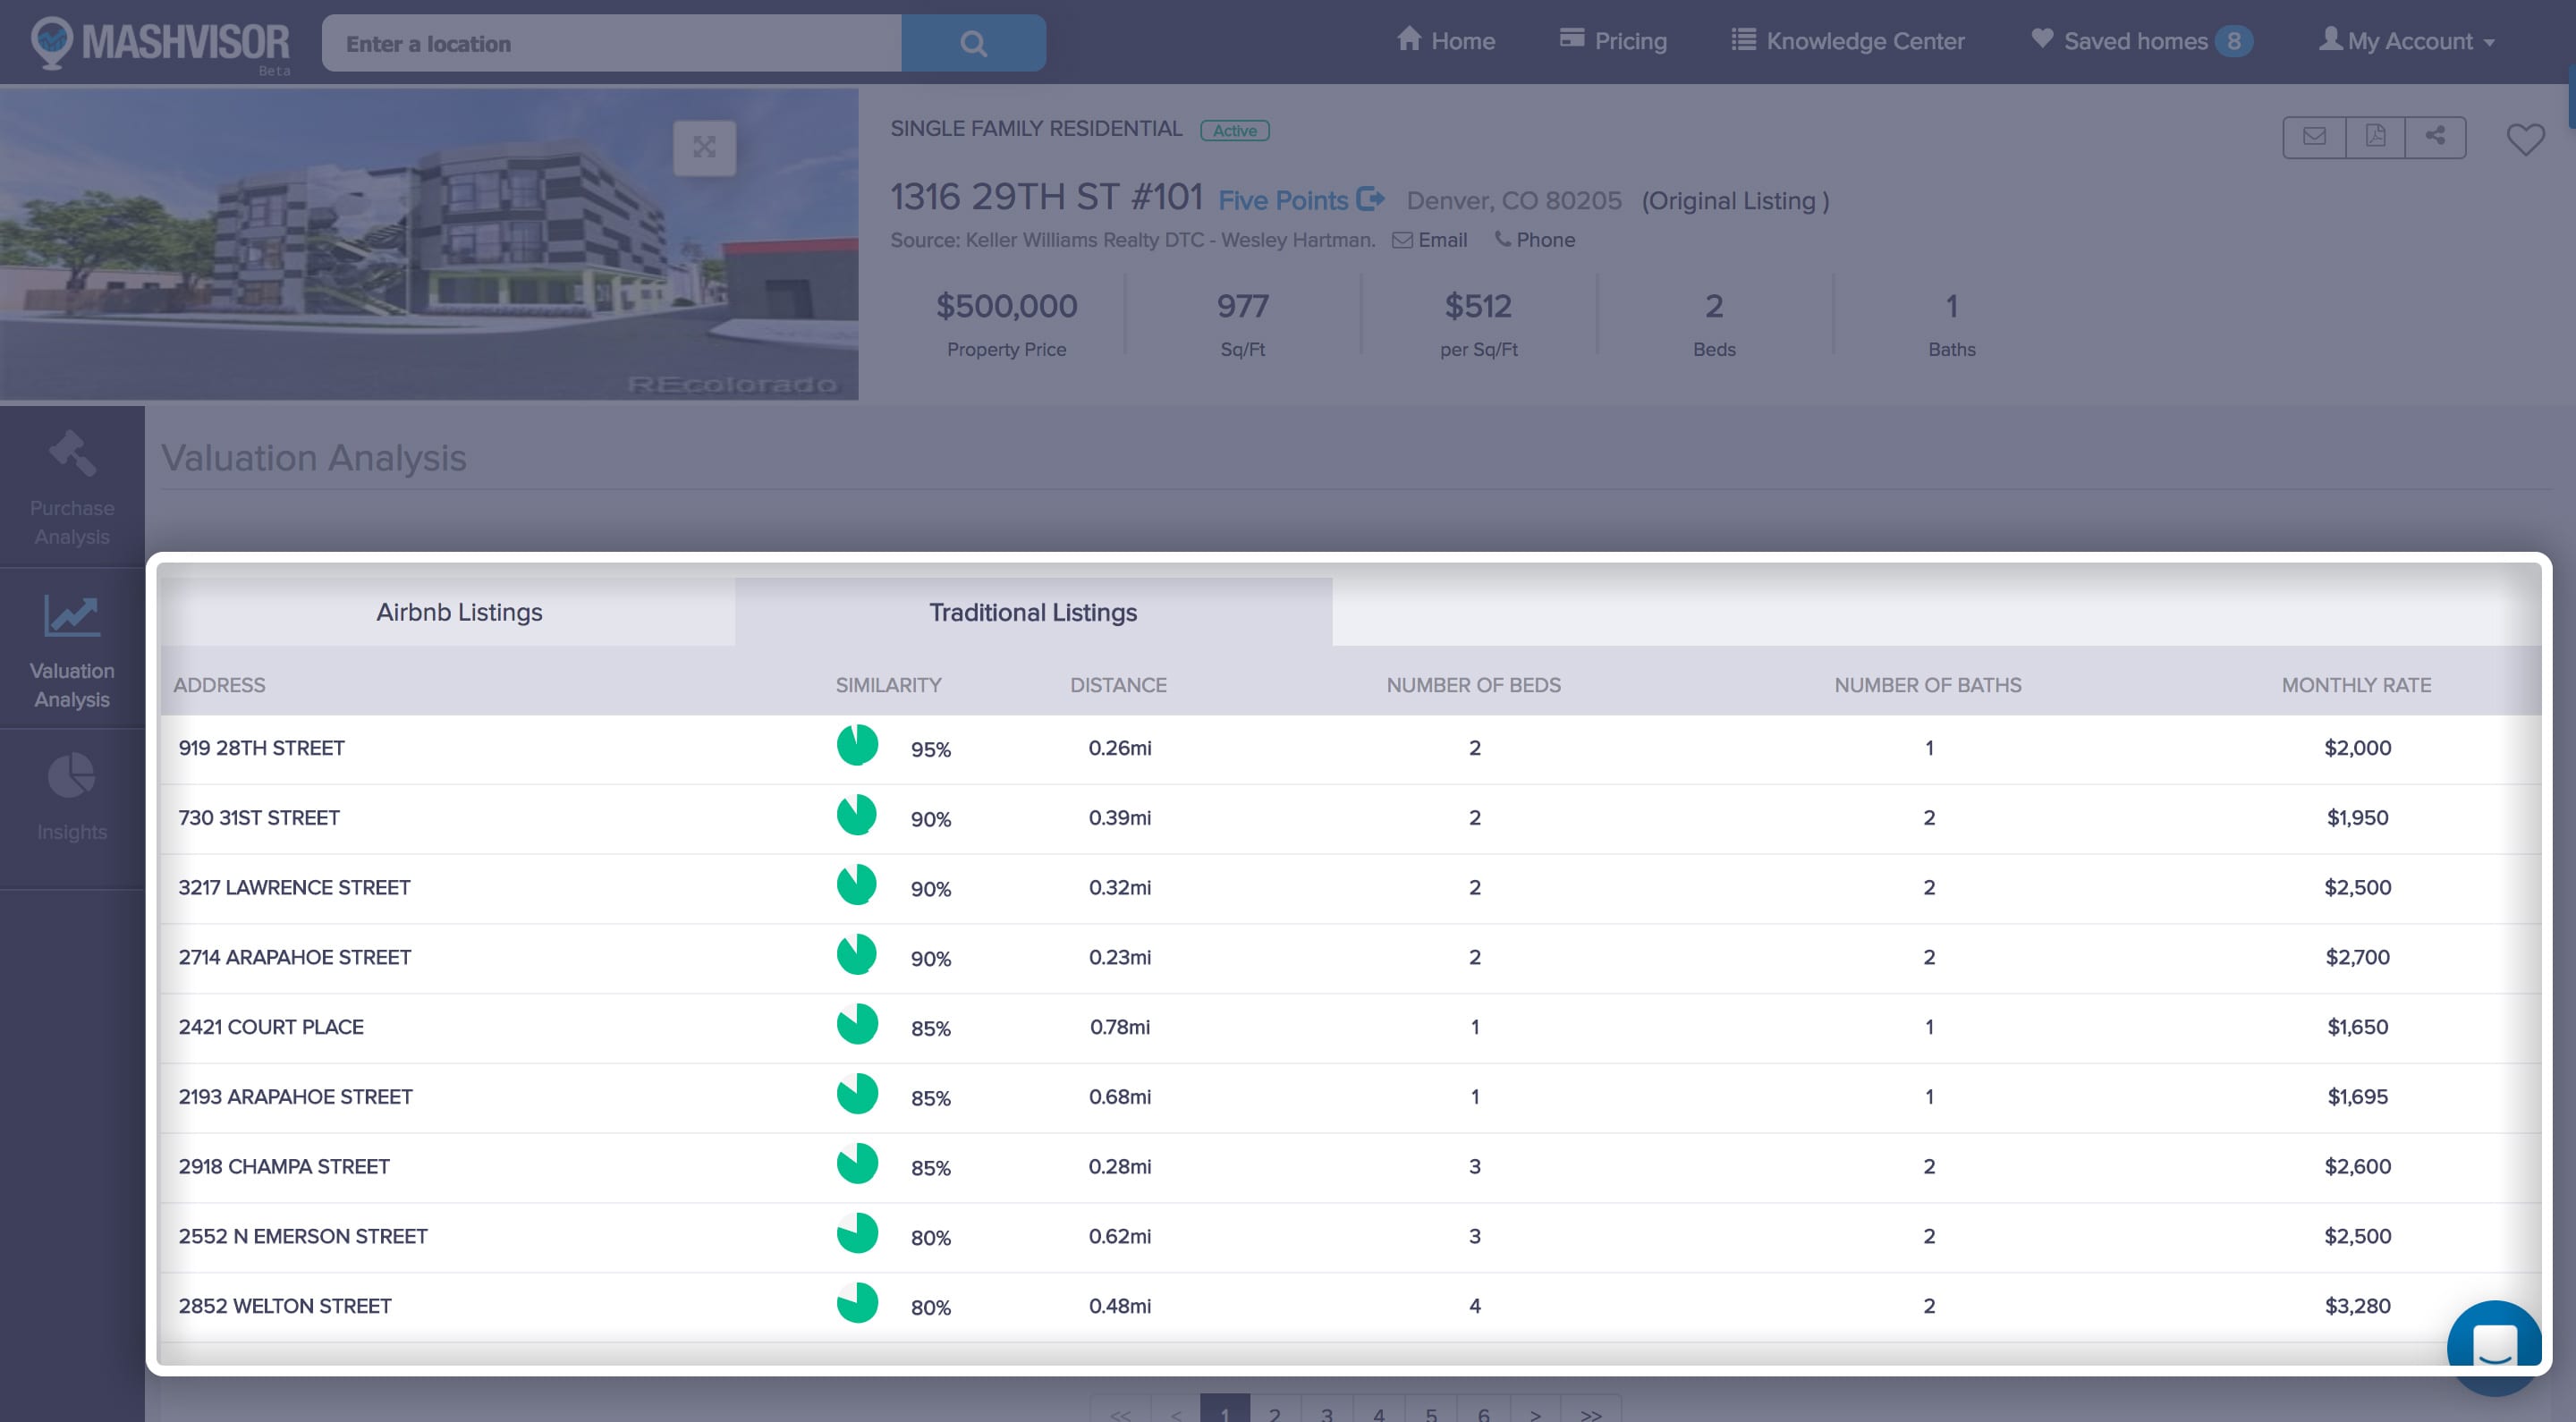This screenshot has width=2576, height=1422.
Task: Click the email envelope share icon
Action: (x=2313, y=137)
